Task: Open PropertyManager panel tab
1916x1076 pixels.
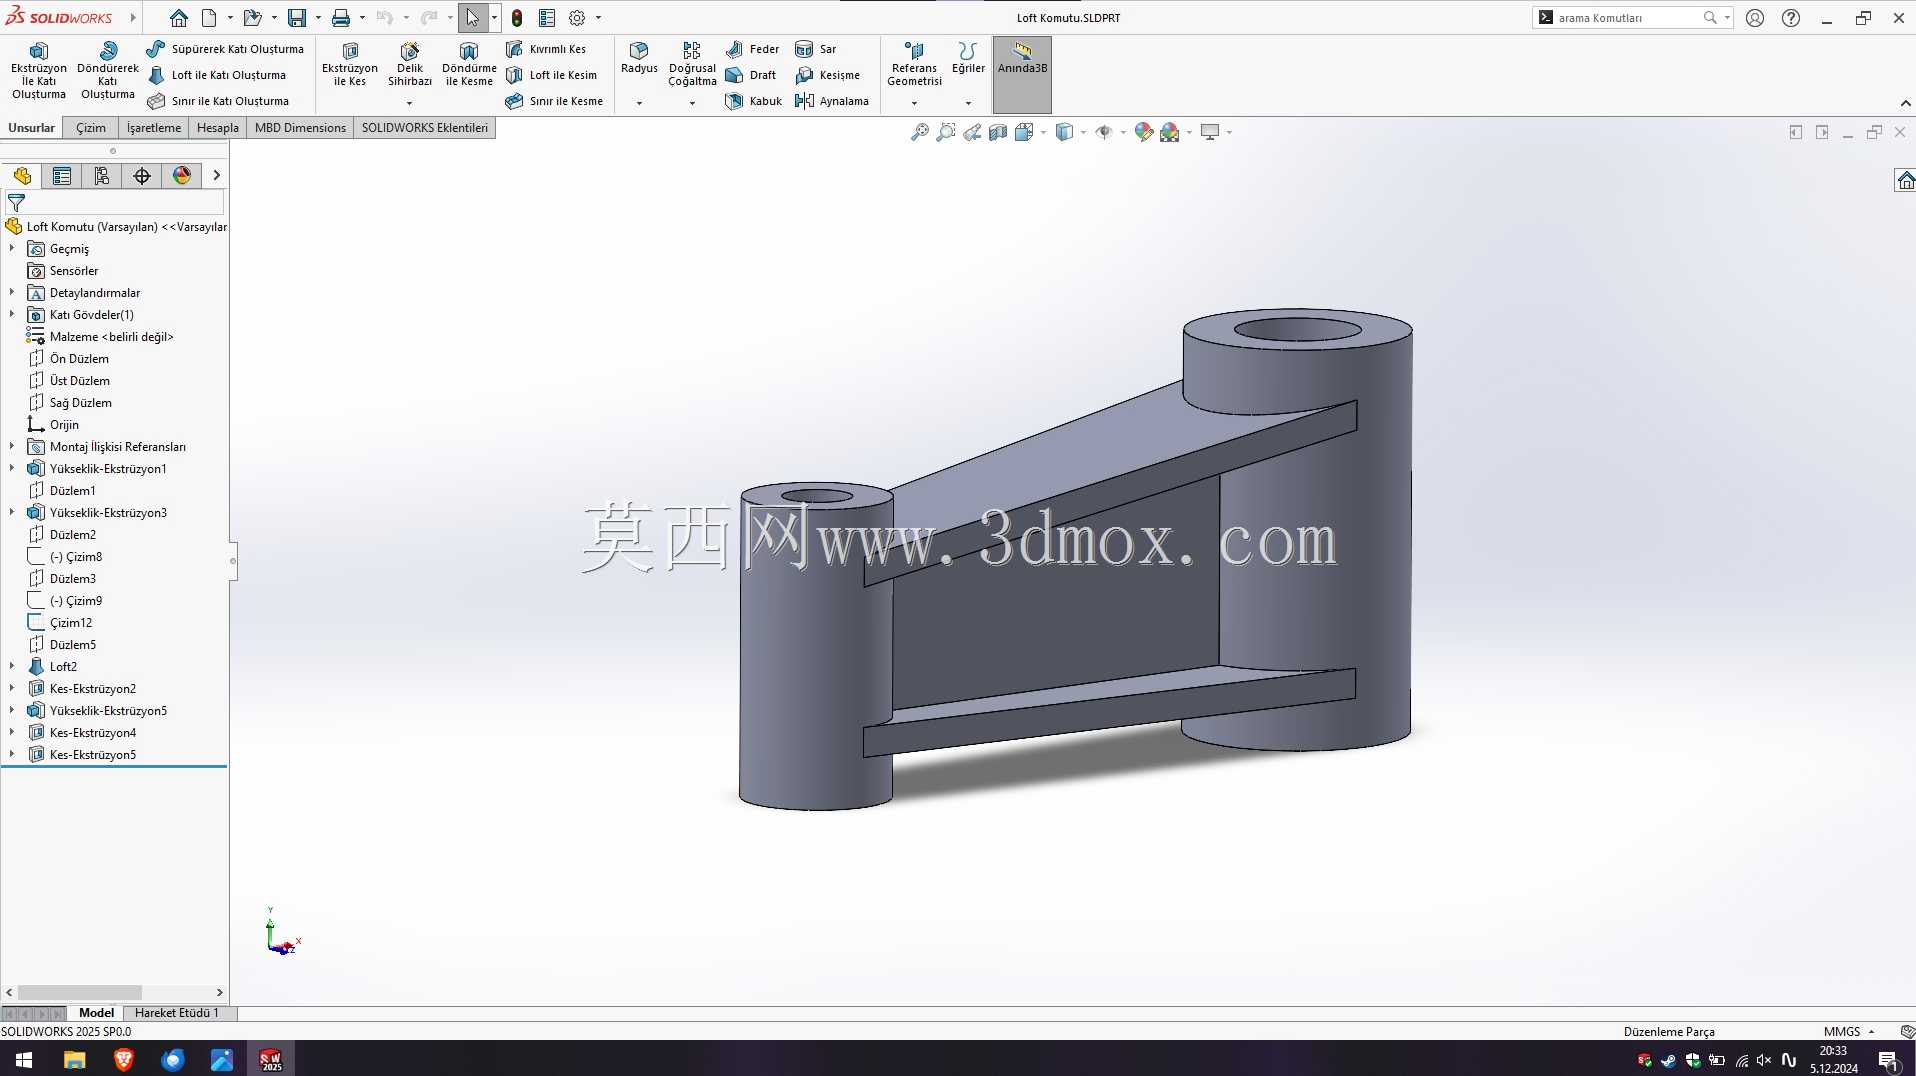Action: point(62,176)
